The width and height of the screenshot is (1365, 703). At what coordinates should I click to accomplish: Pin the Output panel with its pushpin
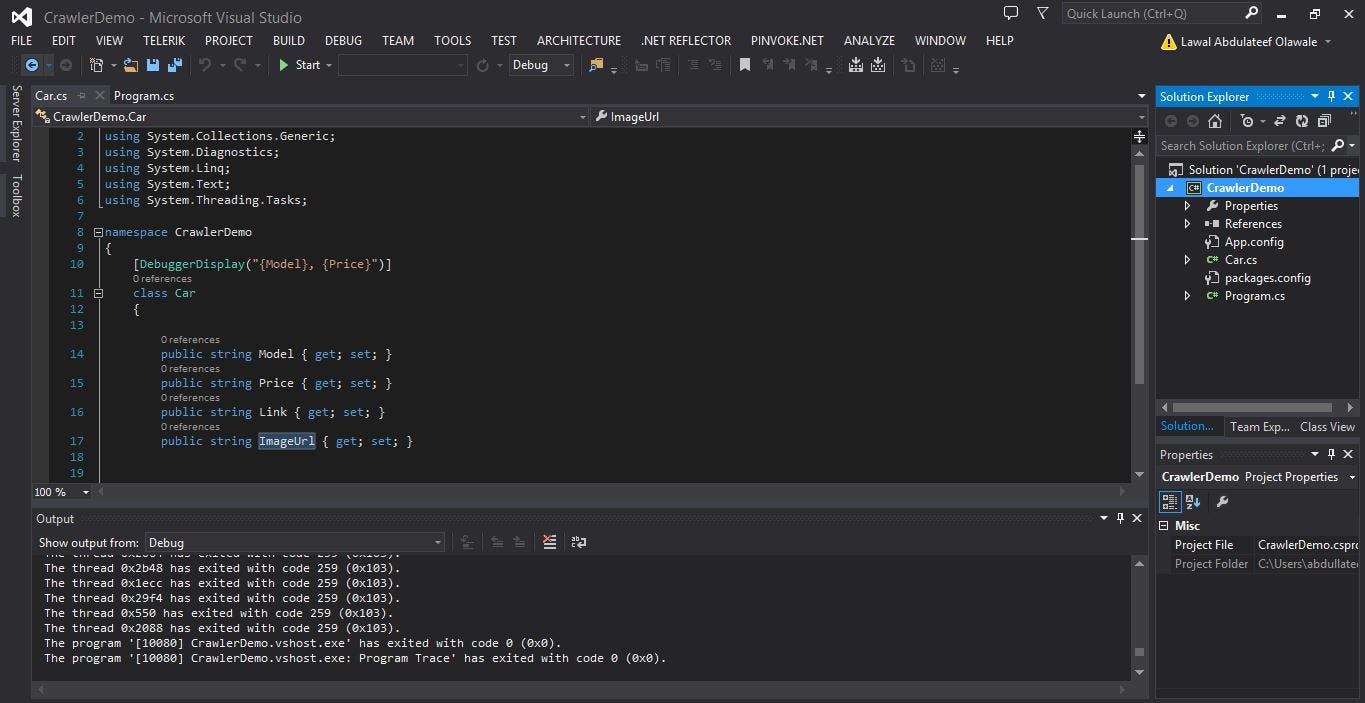click(x=1120, y=518)
